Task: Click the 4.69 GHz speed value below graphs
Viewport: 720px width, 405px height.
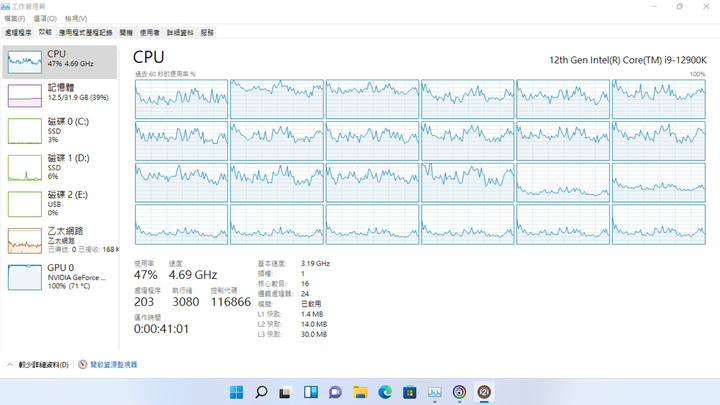Action: [193, 275]
